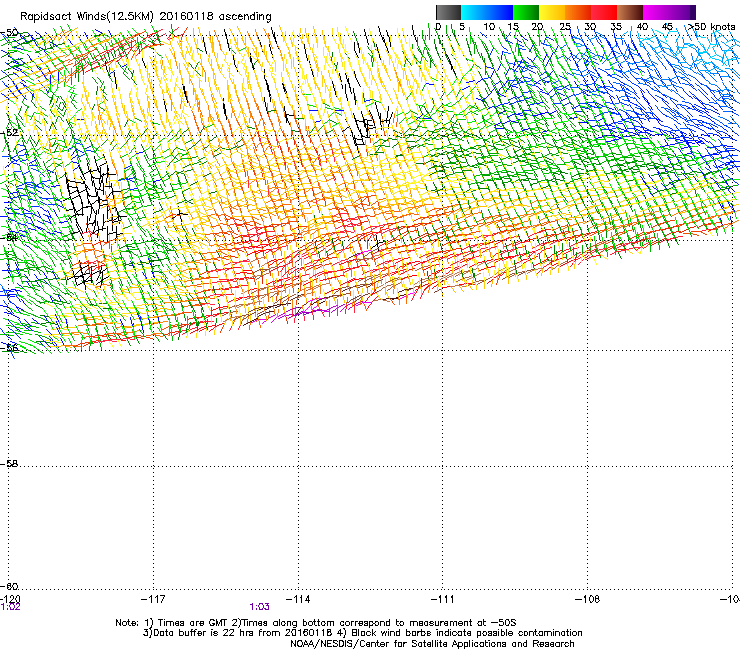
Task: Click the brown 35-40 knots legend segment
Action: tap(630, 12)
